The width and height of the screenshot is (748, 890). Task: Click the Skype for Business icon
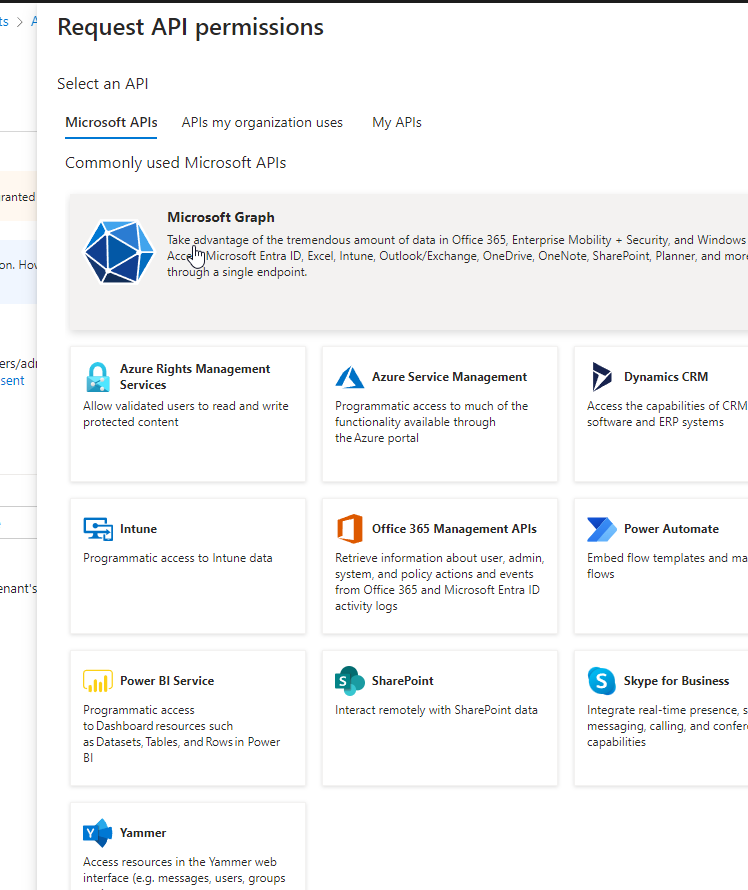click(x=602, y=681)
